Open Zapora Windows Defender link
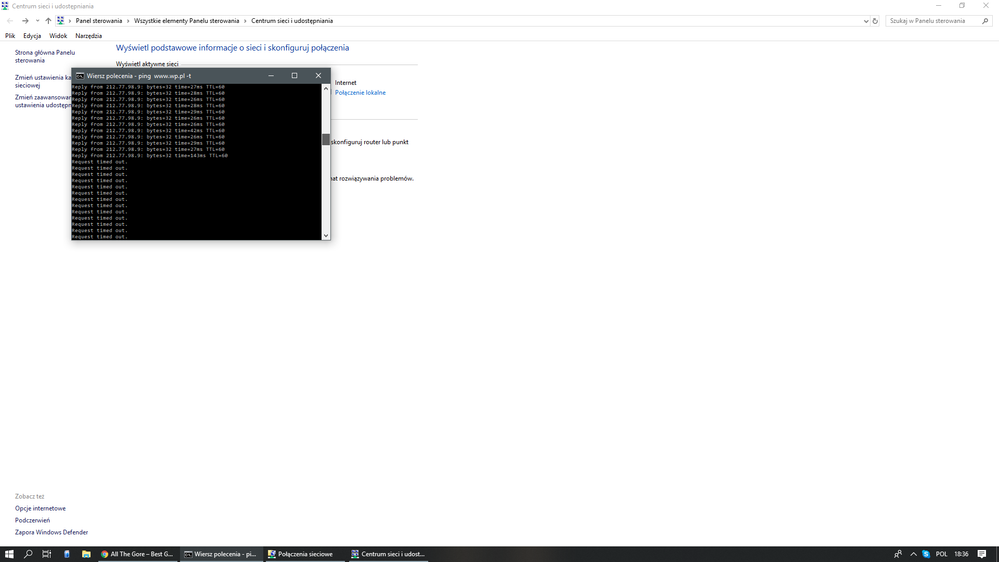Viewport: 999px width, 562px height. tap(51, 532)
